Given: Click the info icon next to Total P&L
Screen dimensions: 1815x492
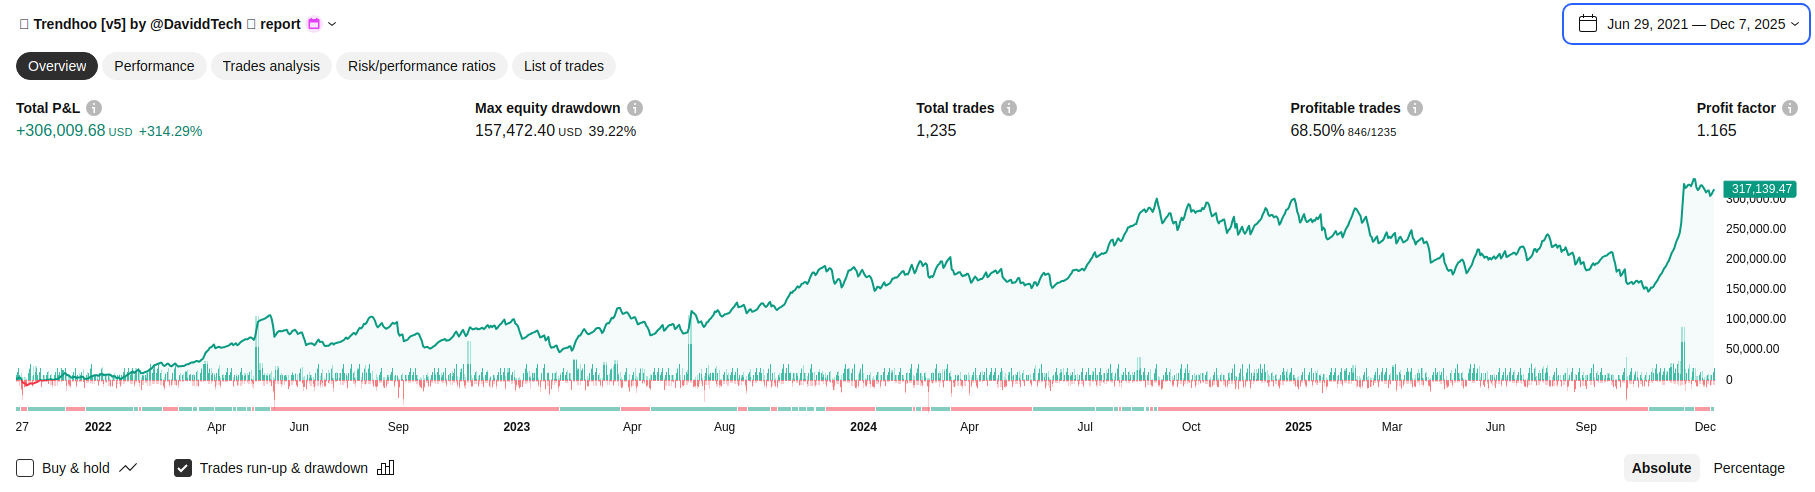Looking at the screenshot, I should click(94, 108).
